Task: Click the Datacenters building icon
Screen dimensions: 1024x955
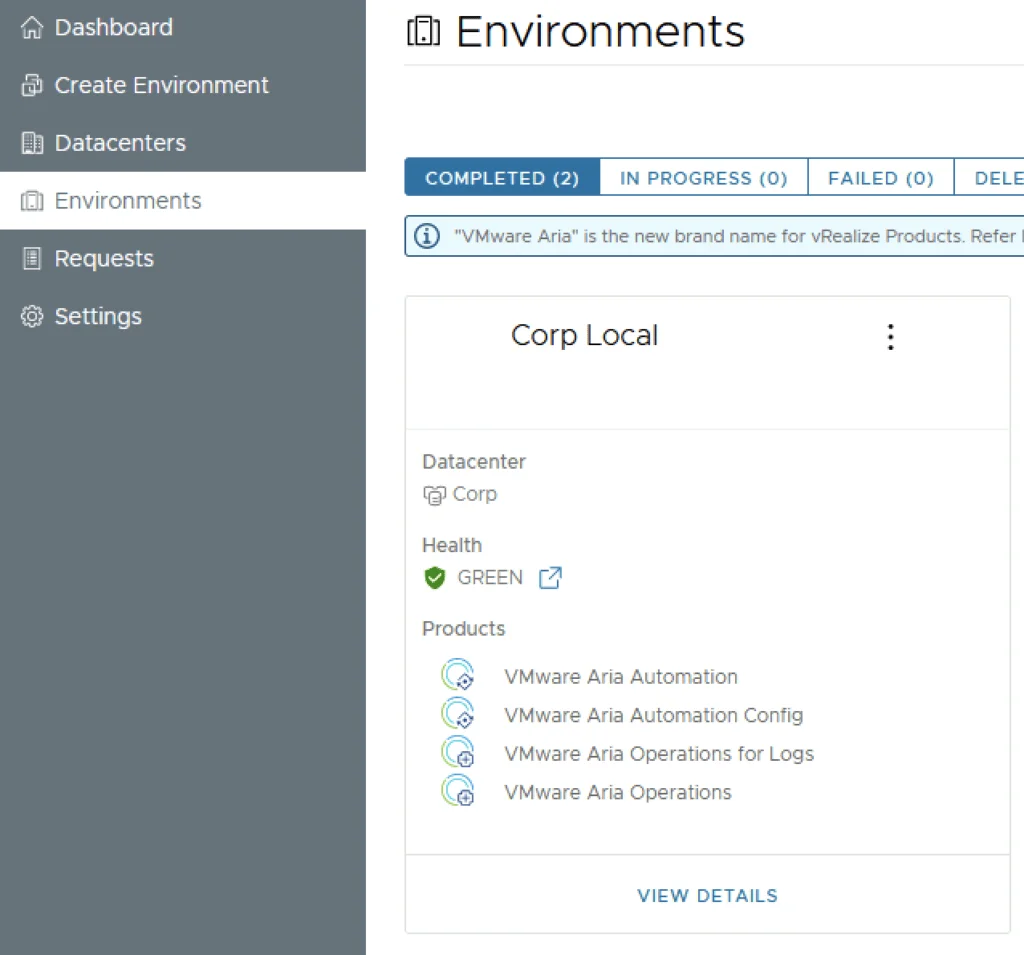Action: tap(31, 142)
